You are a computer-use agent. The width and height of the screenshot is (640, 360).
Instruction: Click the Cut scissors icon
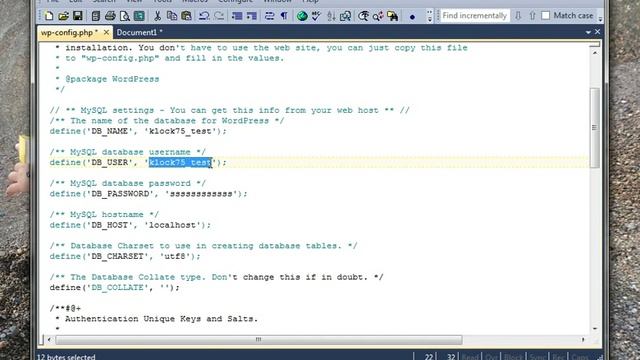(158, 16)
